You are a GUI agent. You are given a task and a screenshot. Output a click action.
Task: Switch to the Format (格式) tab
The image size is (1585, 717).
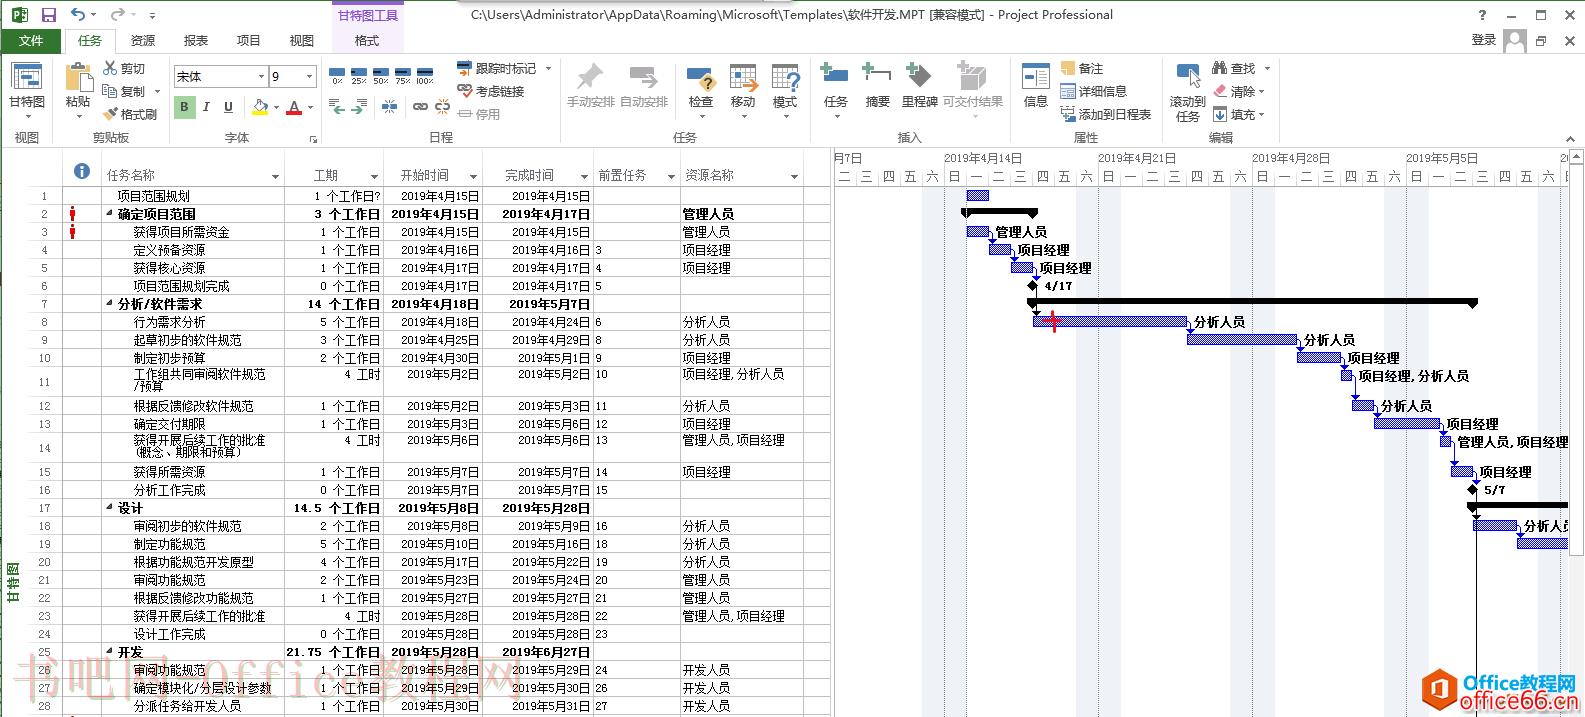coord(367,40)
